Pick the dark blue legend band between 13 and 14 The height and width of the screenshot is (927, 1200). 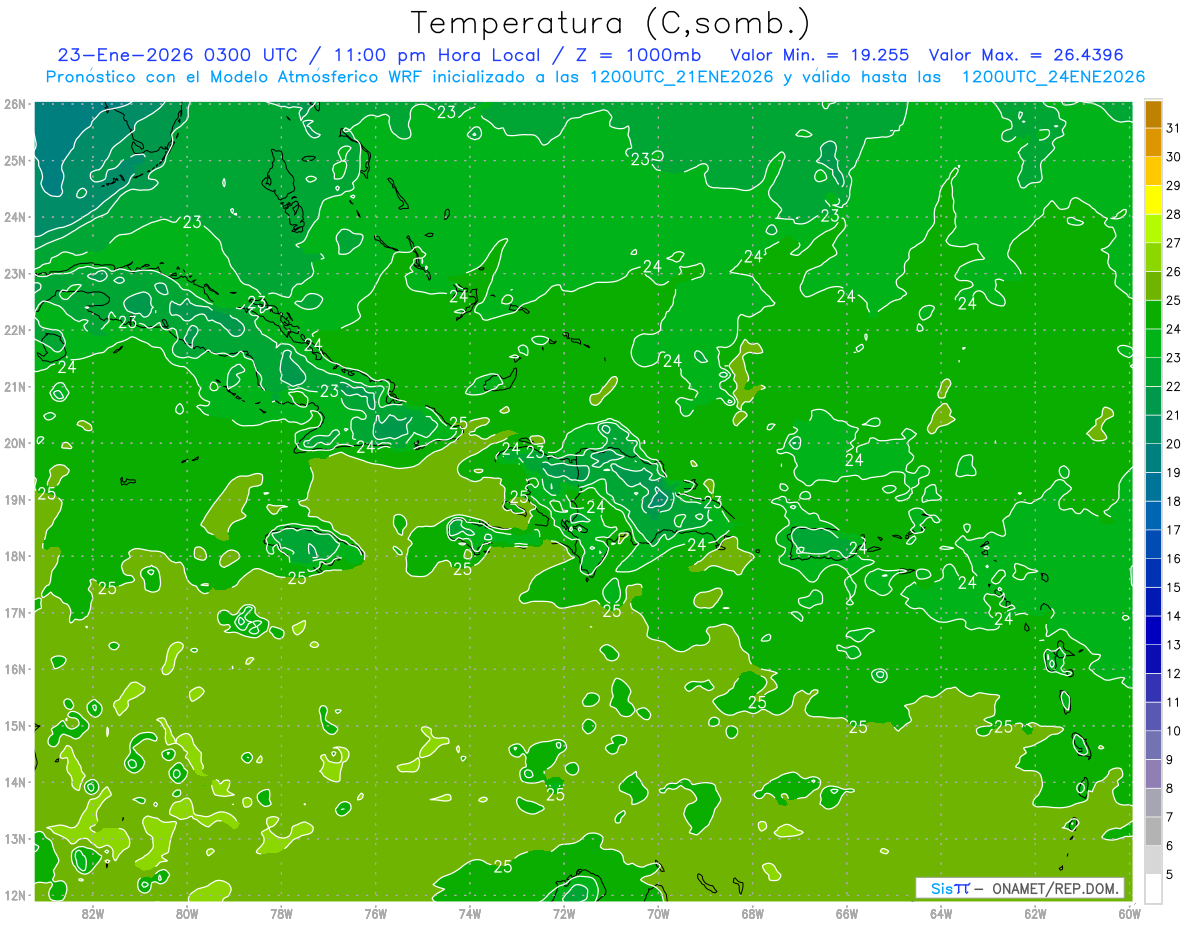pyautogui.click(x=1153, y=631)
